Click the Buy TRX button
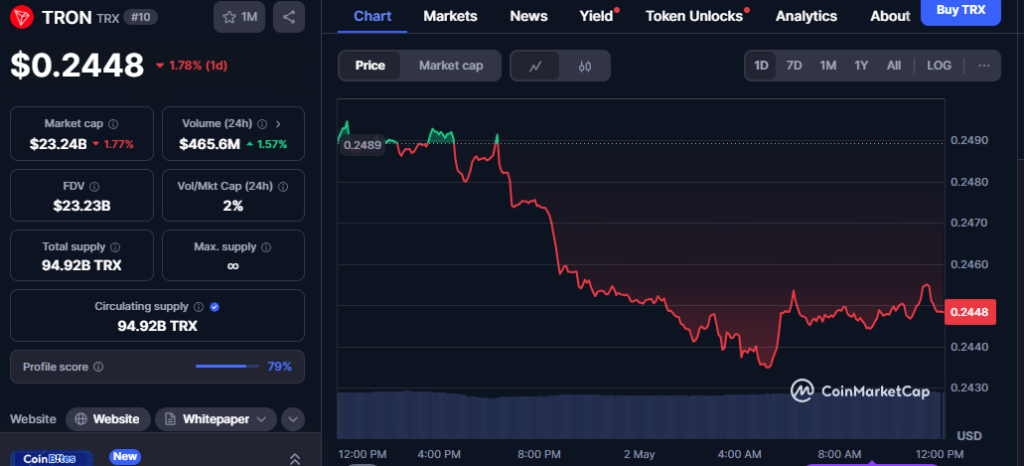 960,10
